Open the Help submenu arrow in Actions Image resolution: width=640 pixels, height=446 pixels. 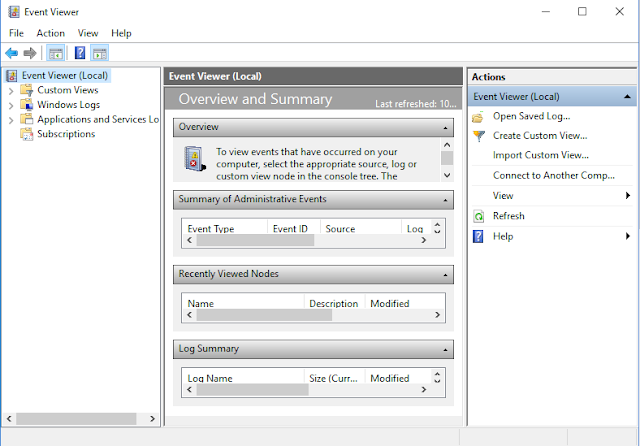tap(628, 236)
